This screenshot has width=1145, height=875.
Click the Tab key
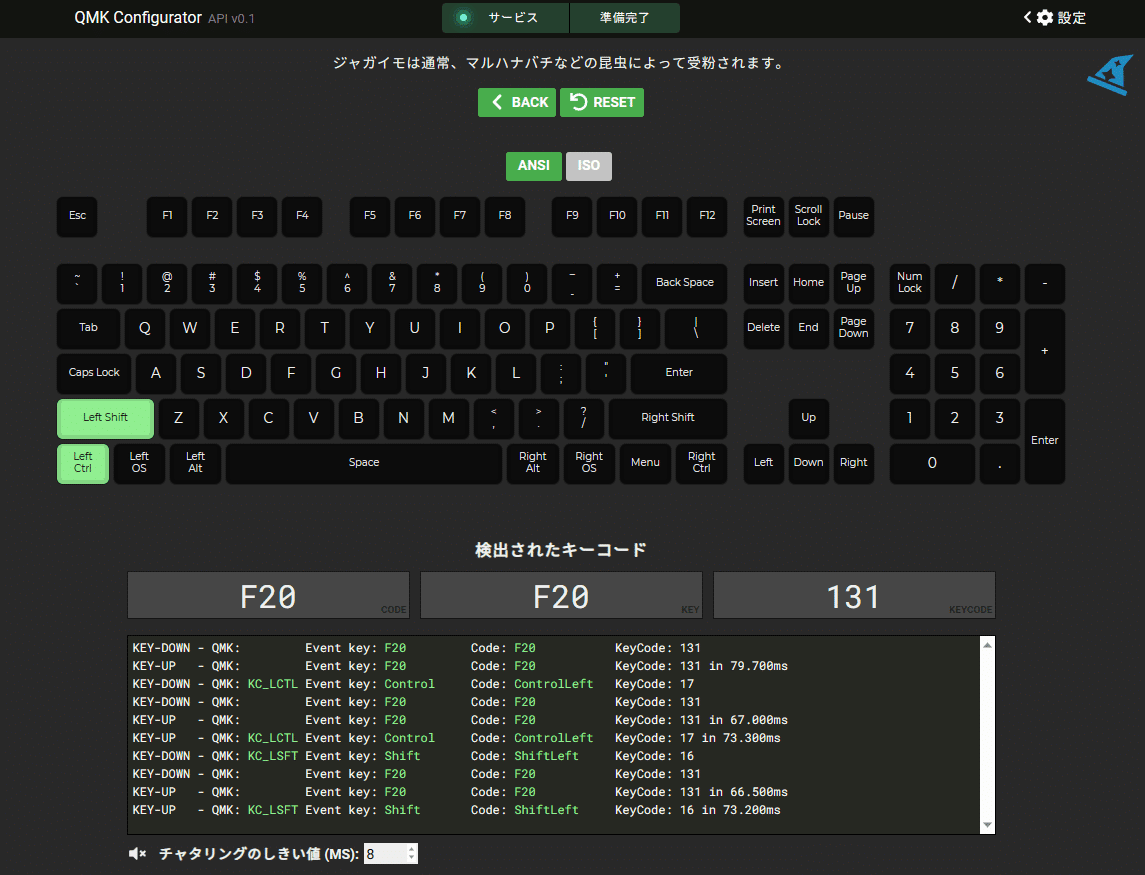point(88,328)
